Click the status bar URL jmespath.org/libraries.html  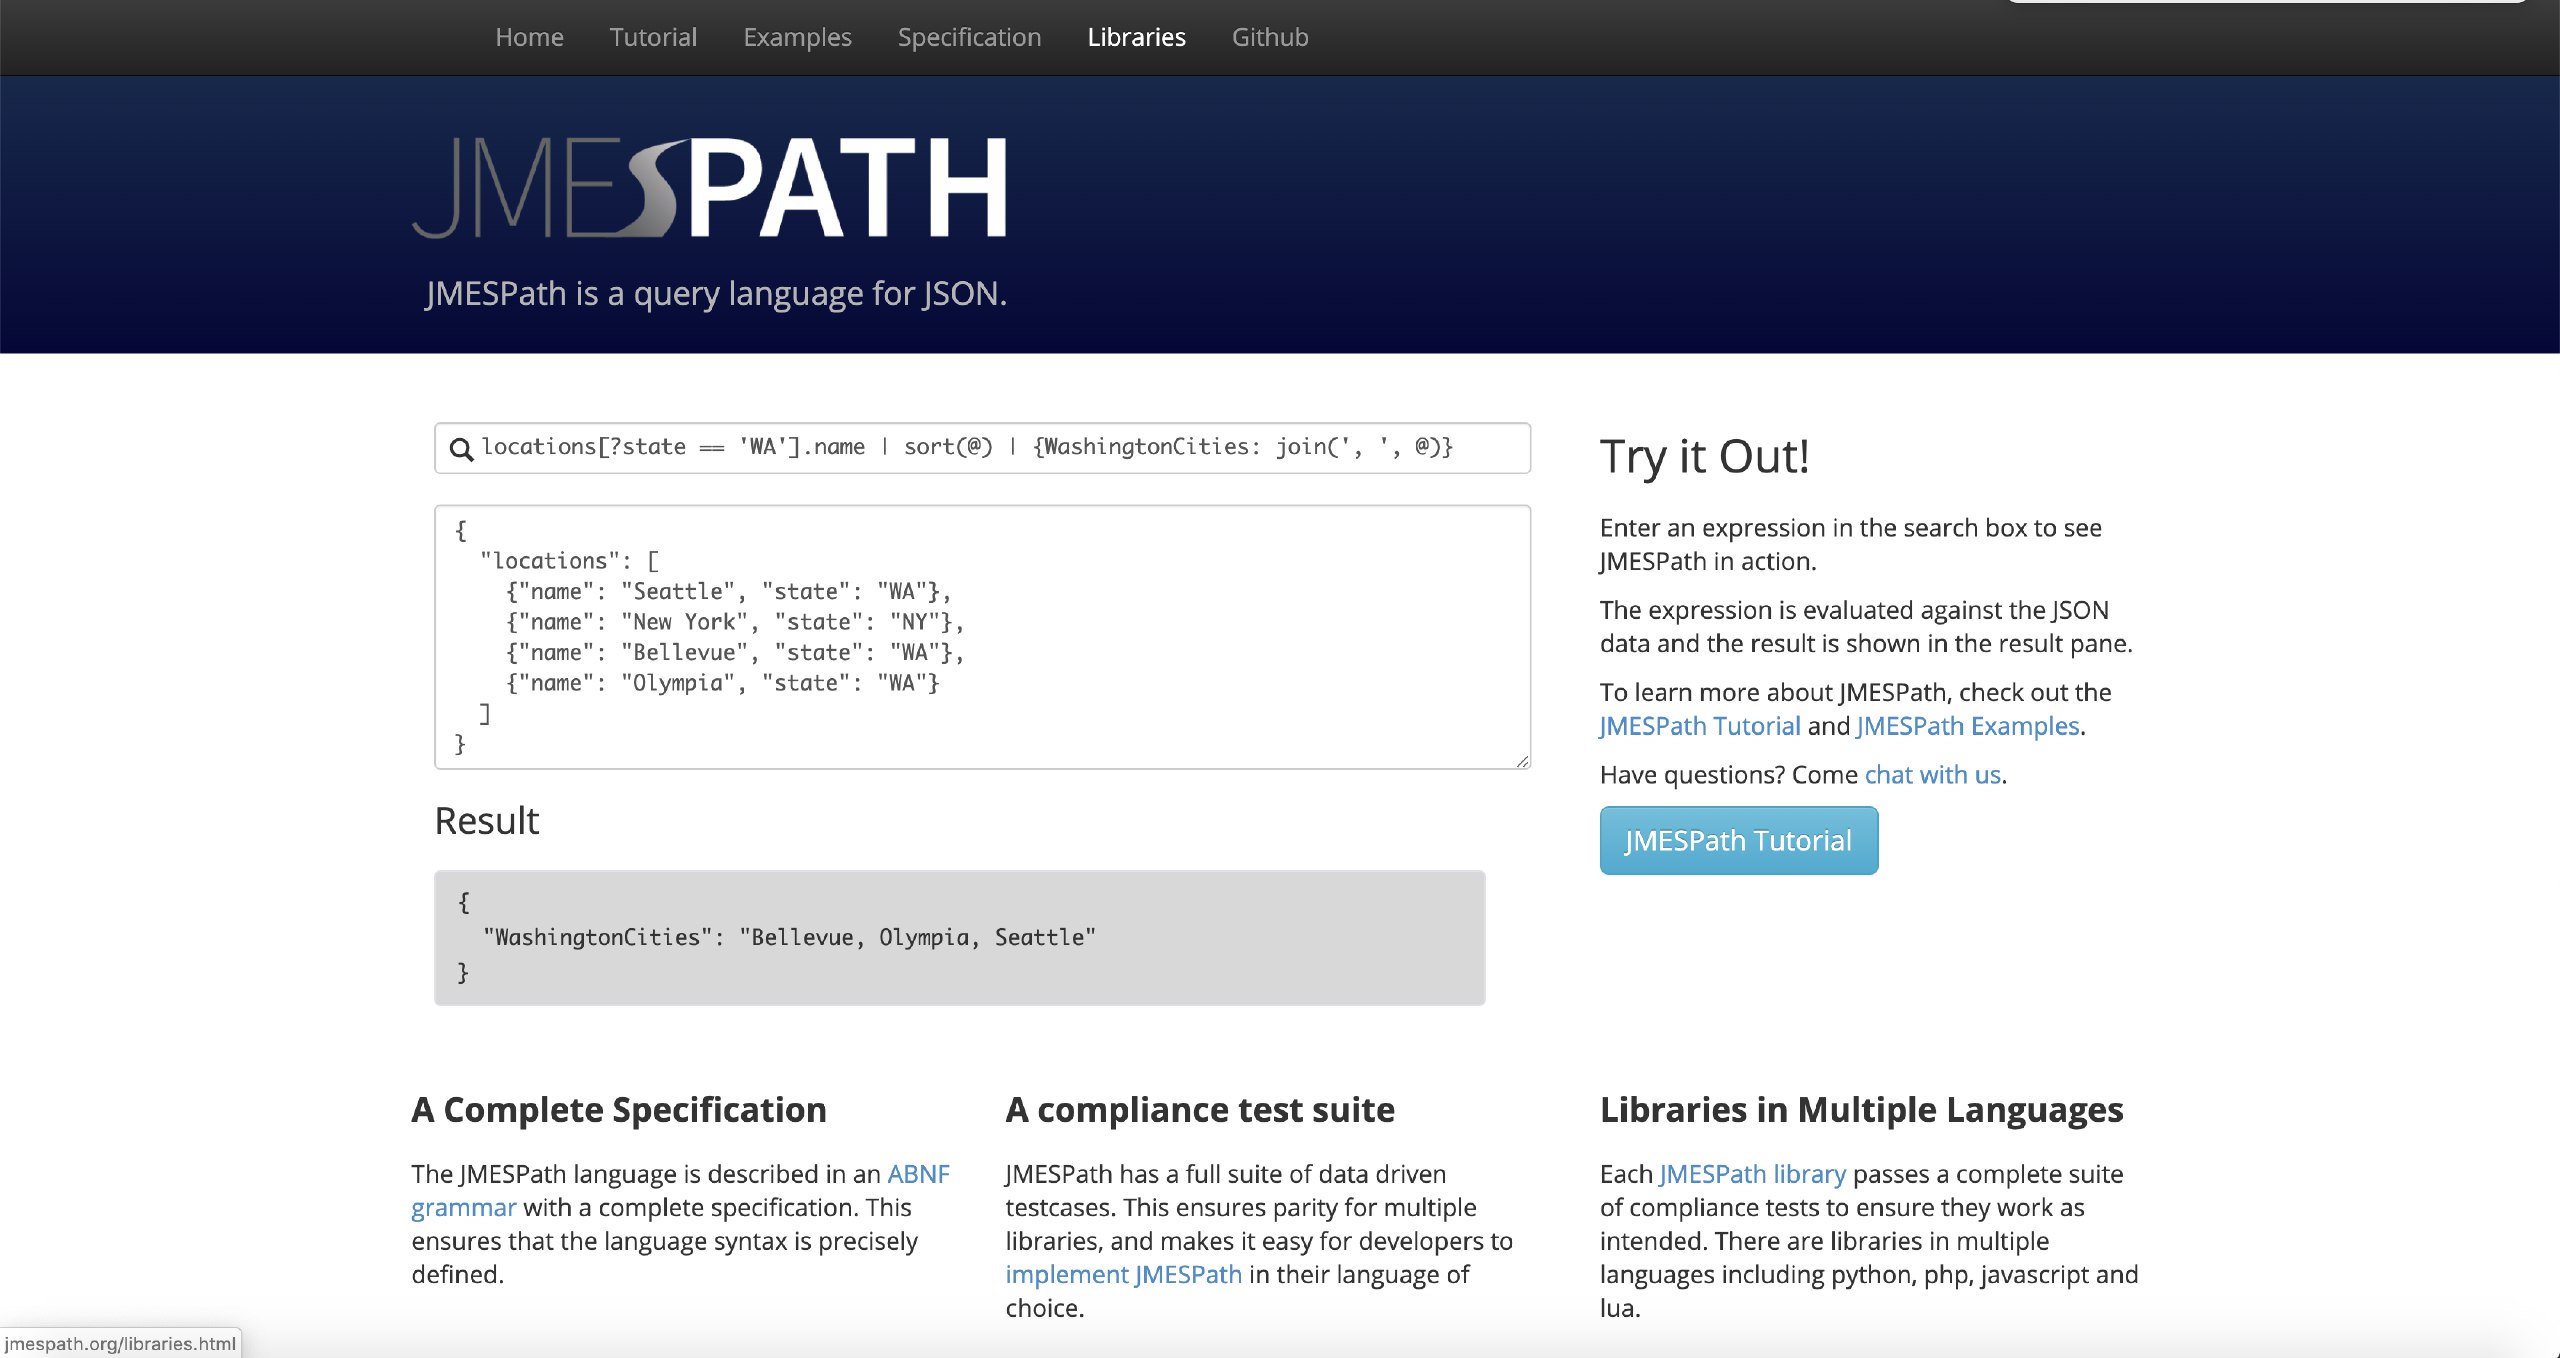[120, 1343]
